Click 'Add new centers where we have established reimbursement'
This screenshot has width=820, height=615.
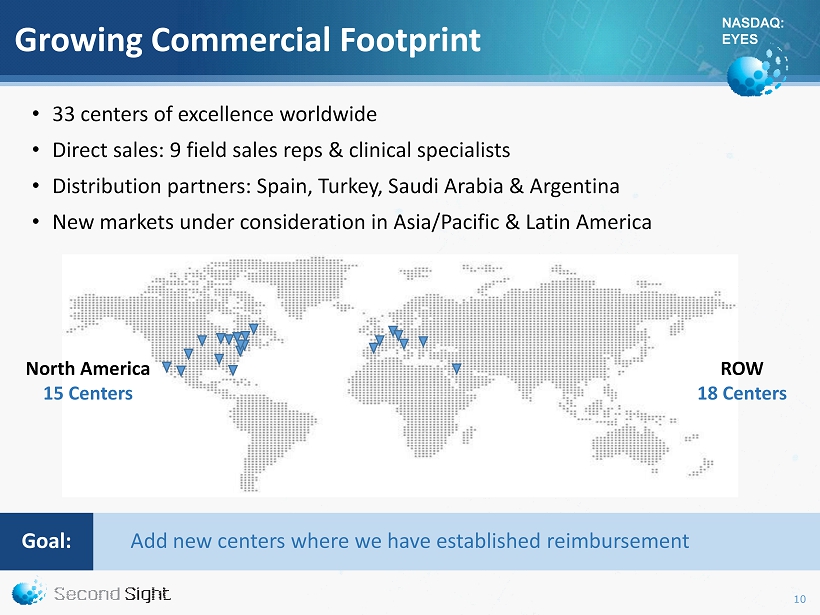410,541
